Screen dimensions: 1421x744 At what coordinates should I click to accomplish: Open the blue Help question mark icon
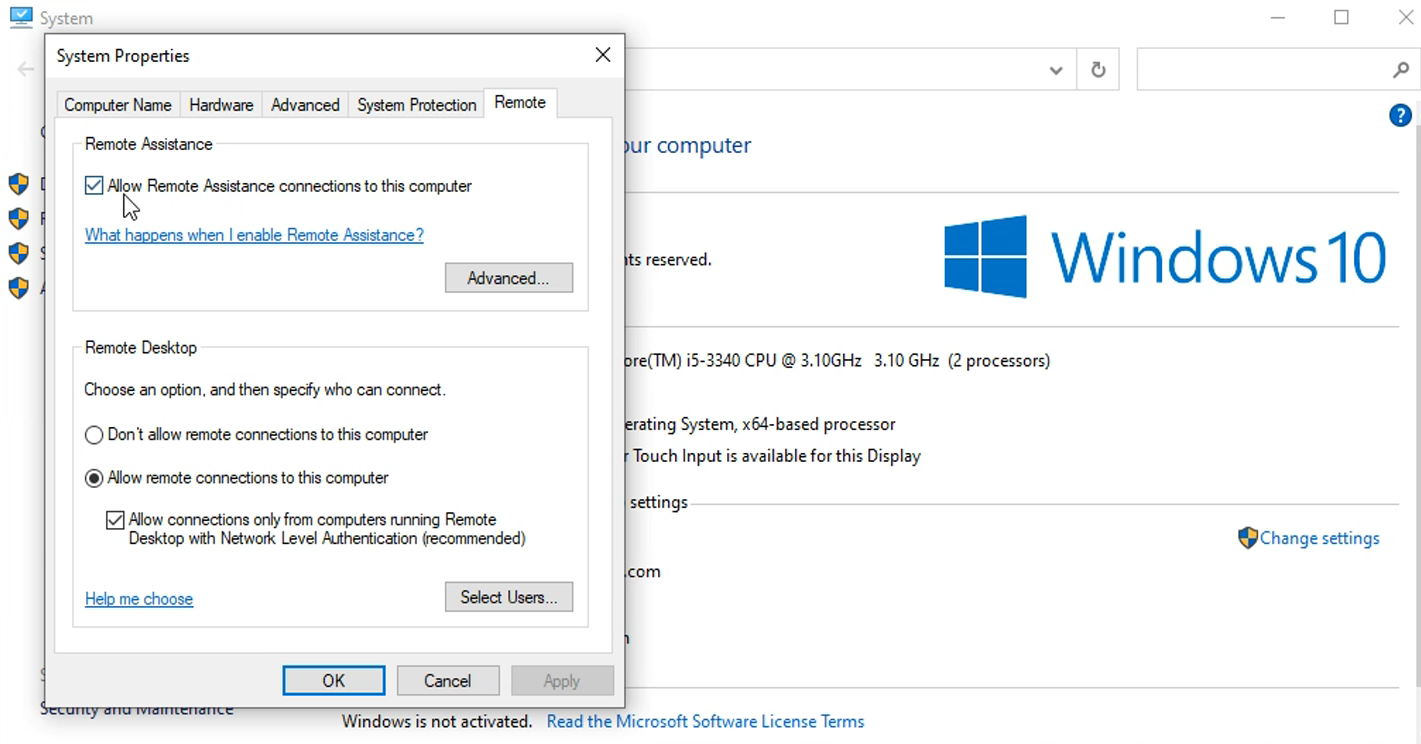[1400, 116]
